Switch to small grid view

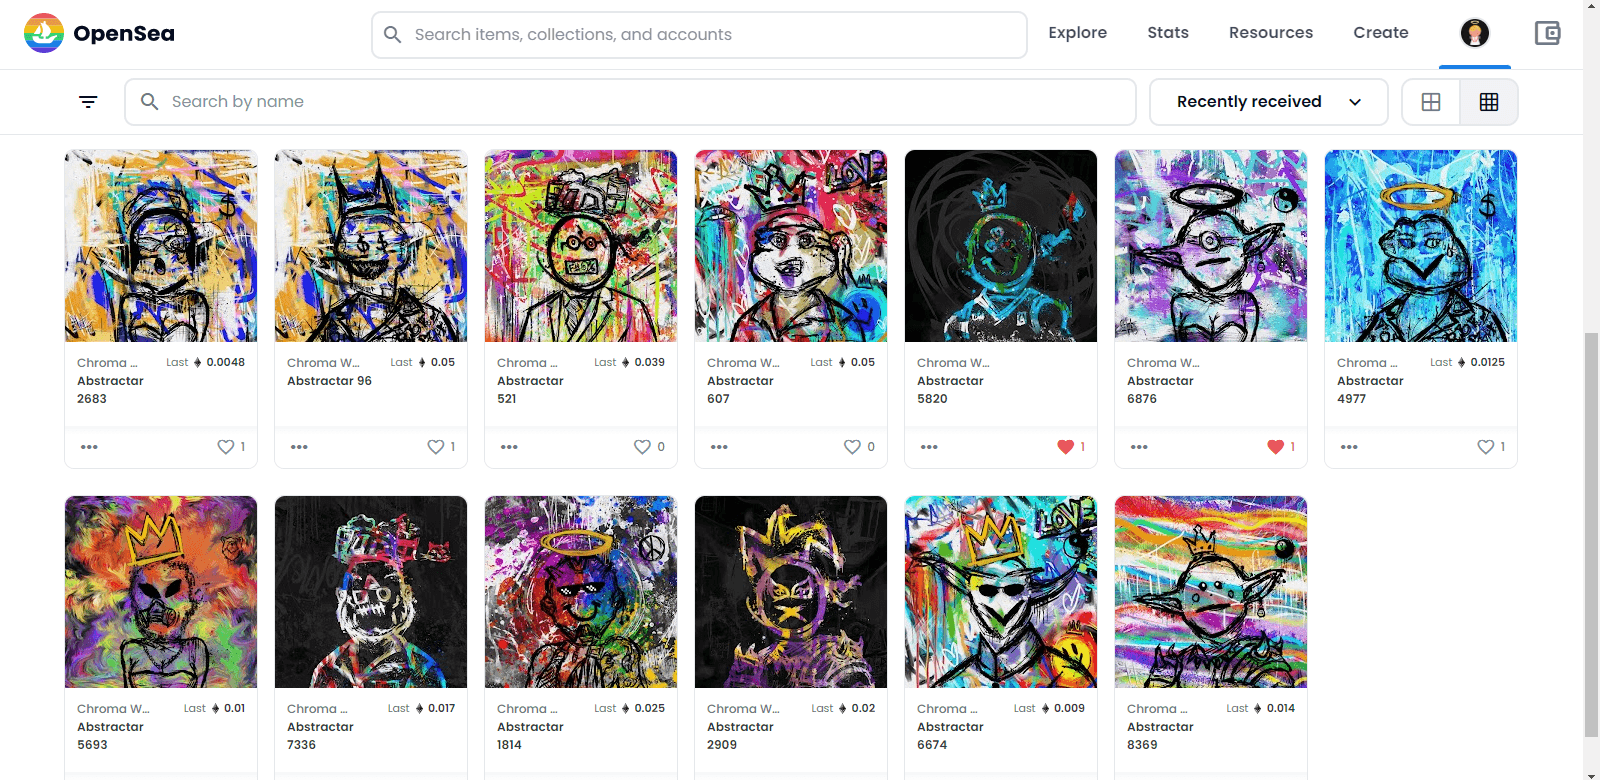coord(1489,102)
